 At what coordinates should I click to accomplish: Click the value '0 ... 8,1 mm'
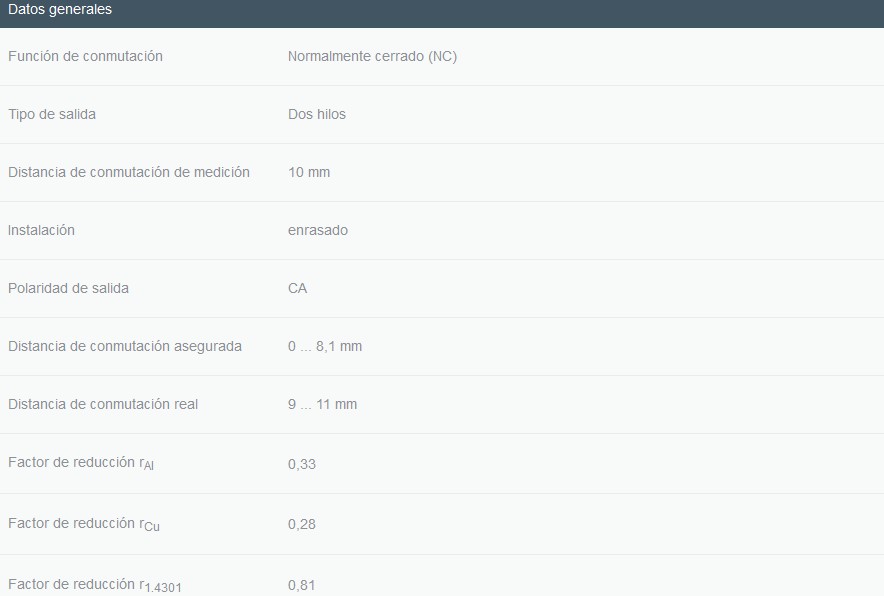pyautogui.click(x=325, y=346)
